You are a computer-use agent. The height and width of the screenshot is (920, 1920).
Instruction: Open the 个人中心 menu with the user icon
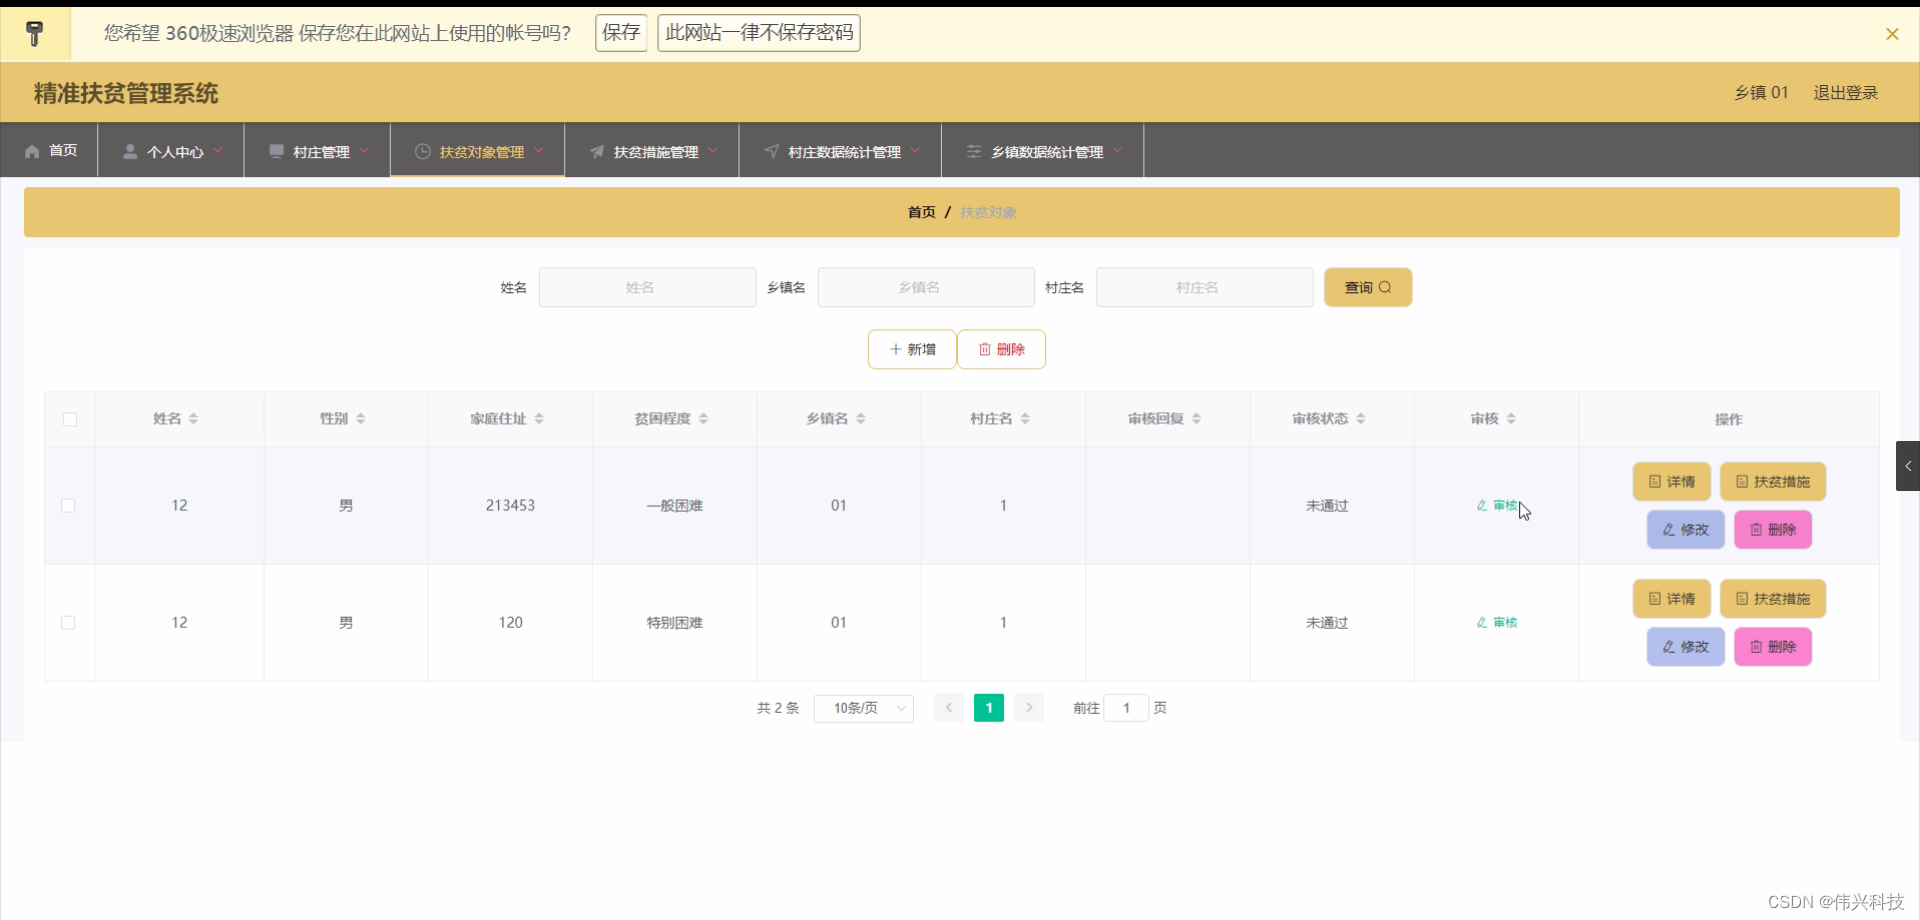click(x=130, y=151)
